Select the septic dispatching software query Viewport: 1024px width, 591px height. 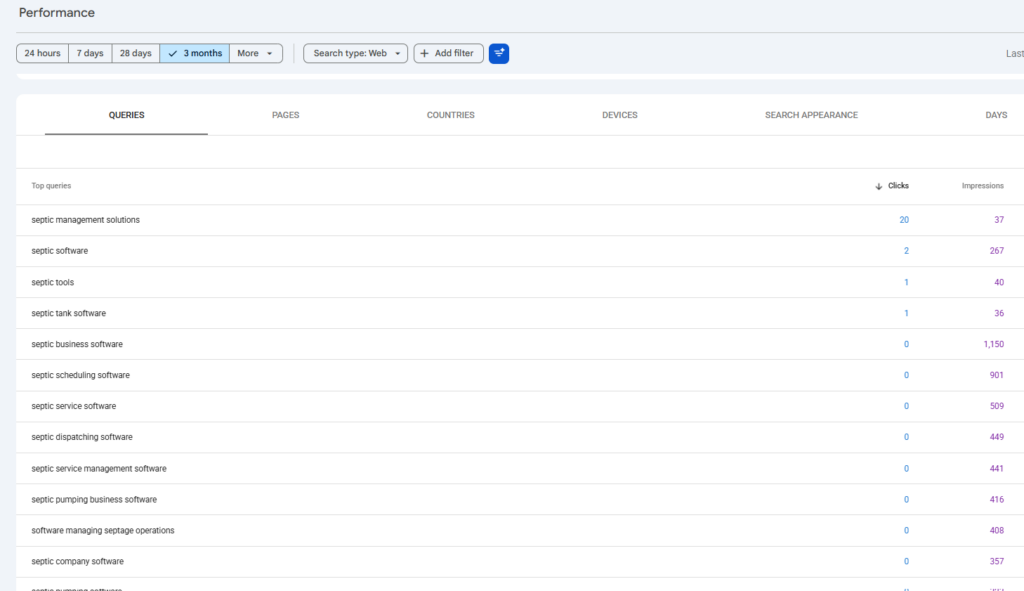click(x=82, y=437)
